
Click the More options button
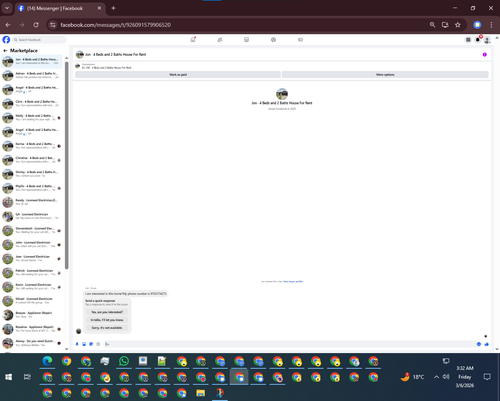click(385, 75)
